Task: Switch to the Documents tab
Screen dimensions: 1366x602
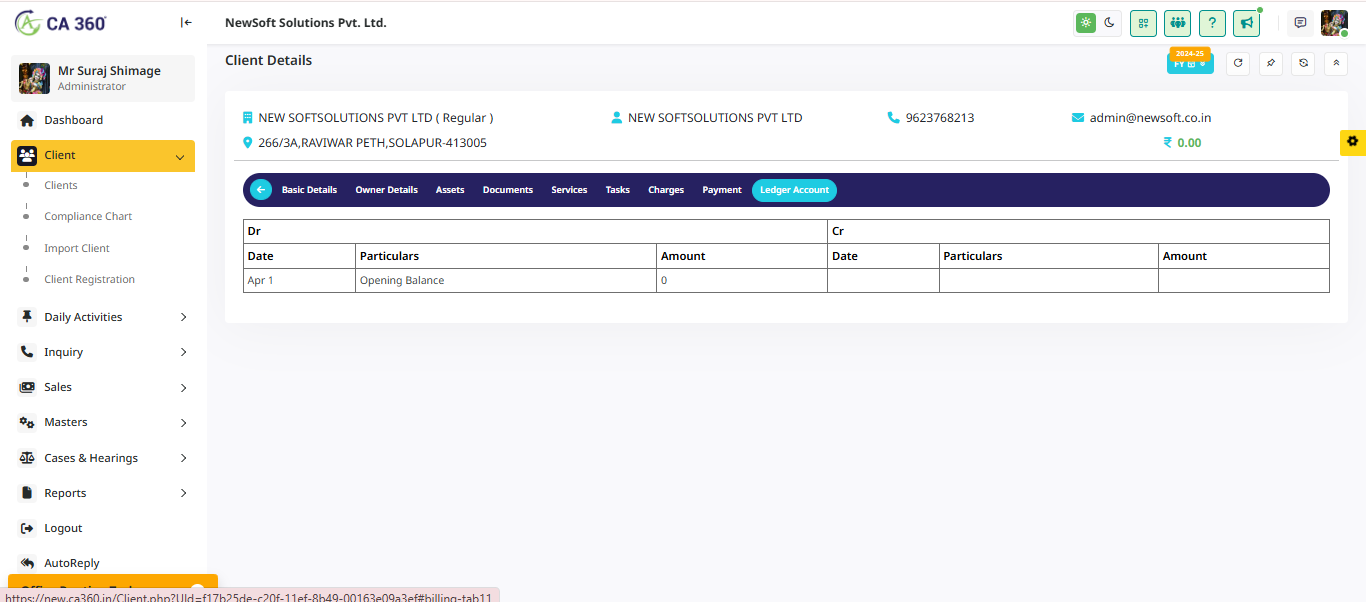Action: [x=508, y=190]
